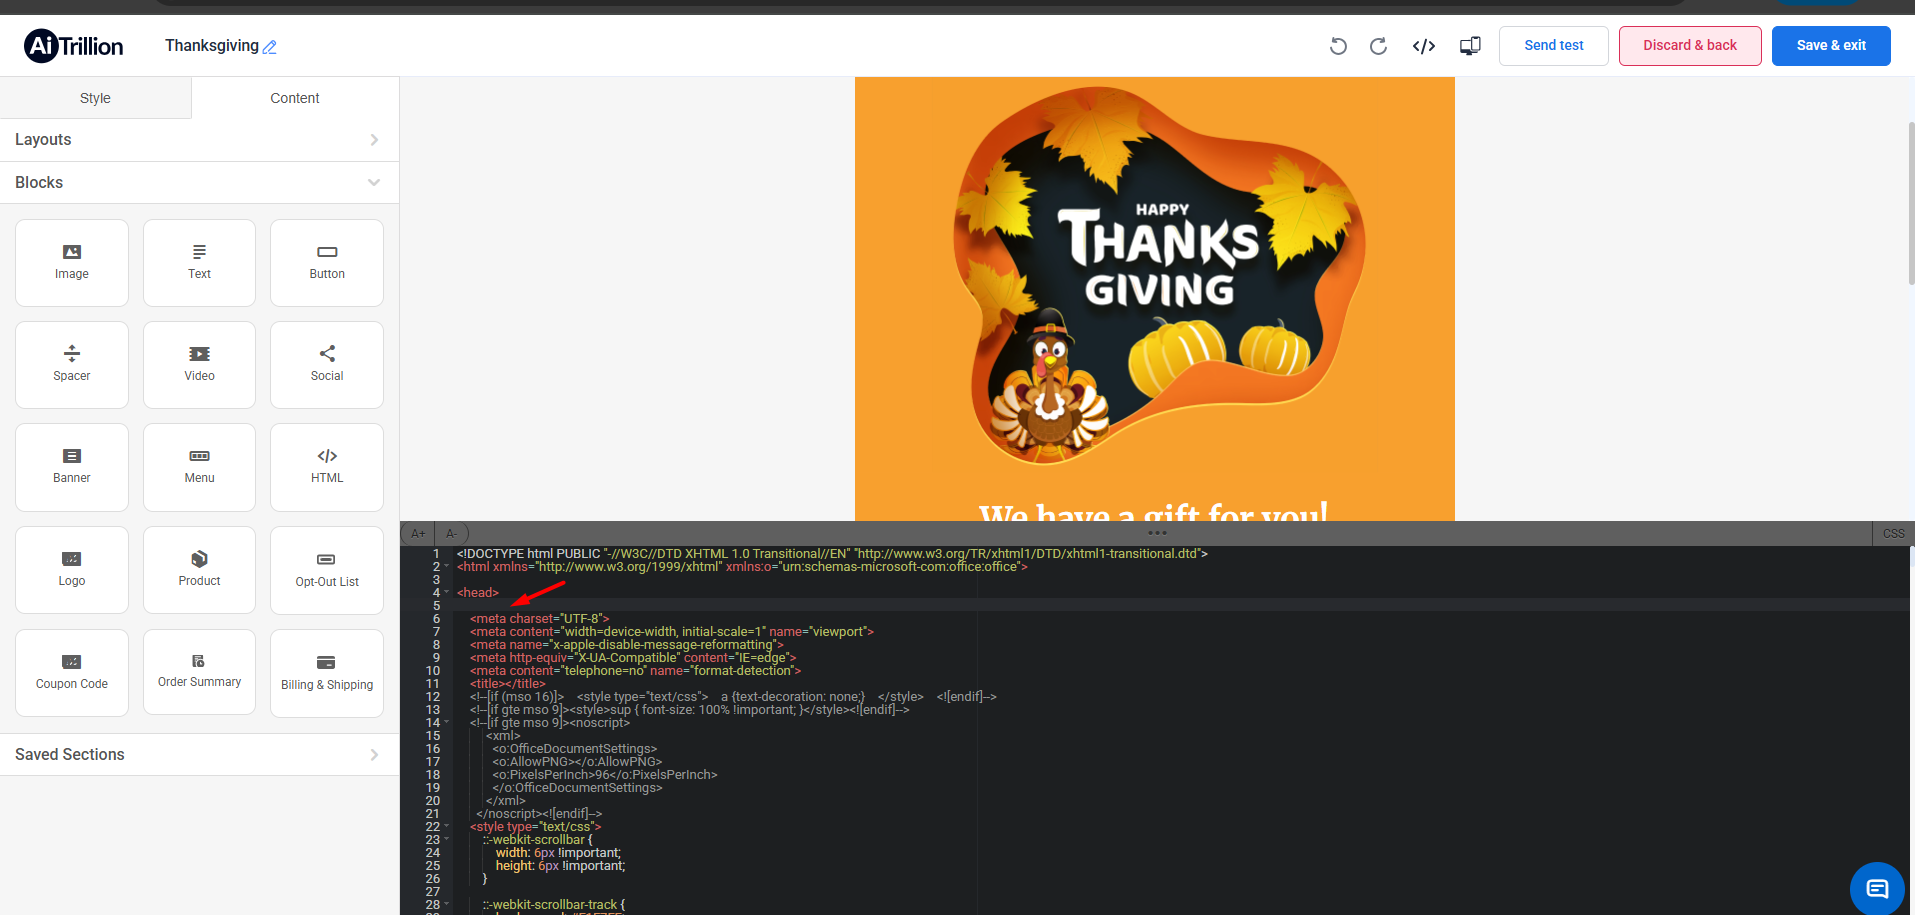This screenshot has width=1915, height=915.
Task: Select the Coupon Code block
Action: [72, 672]
